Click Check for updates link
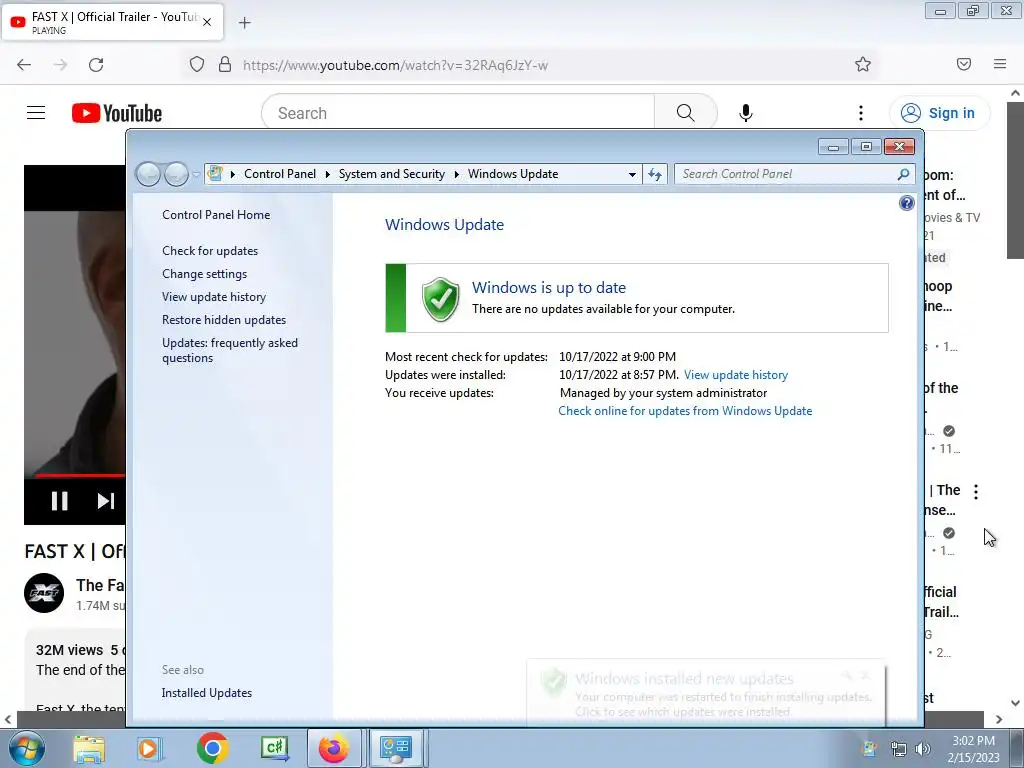1024x768 pixels. (x=210, y=251)
